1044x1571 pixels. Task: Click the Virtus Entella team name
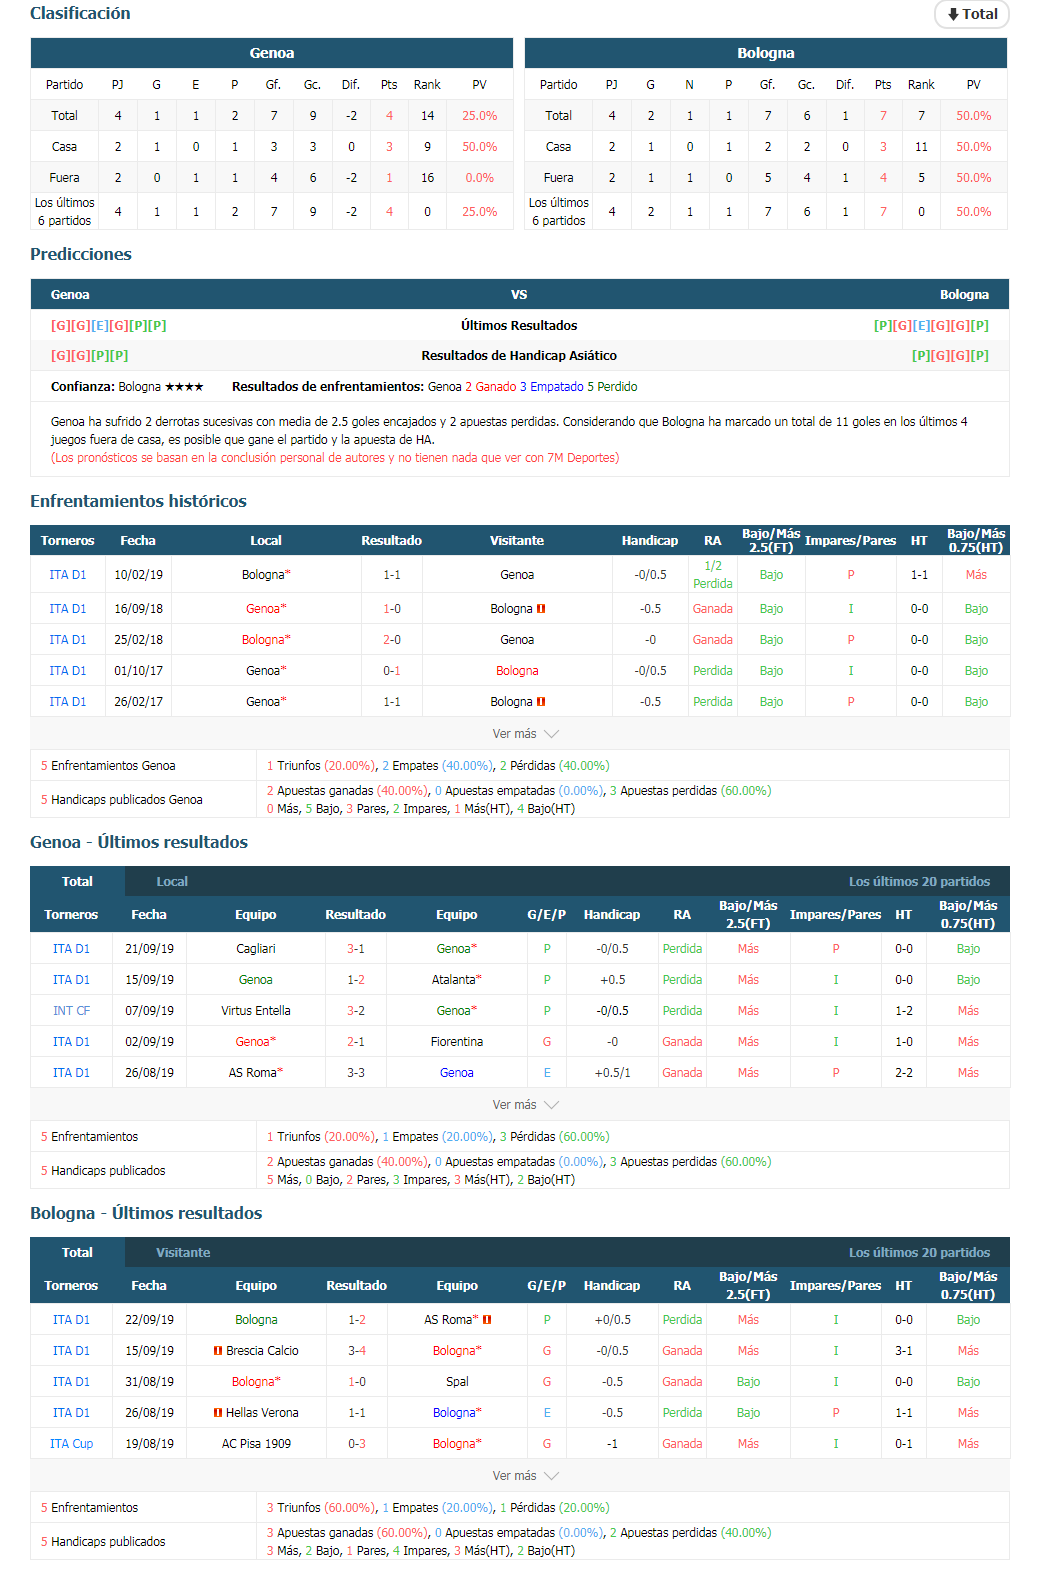[x=256, y=1010]
